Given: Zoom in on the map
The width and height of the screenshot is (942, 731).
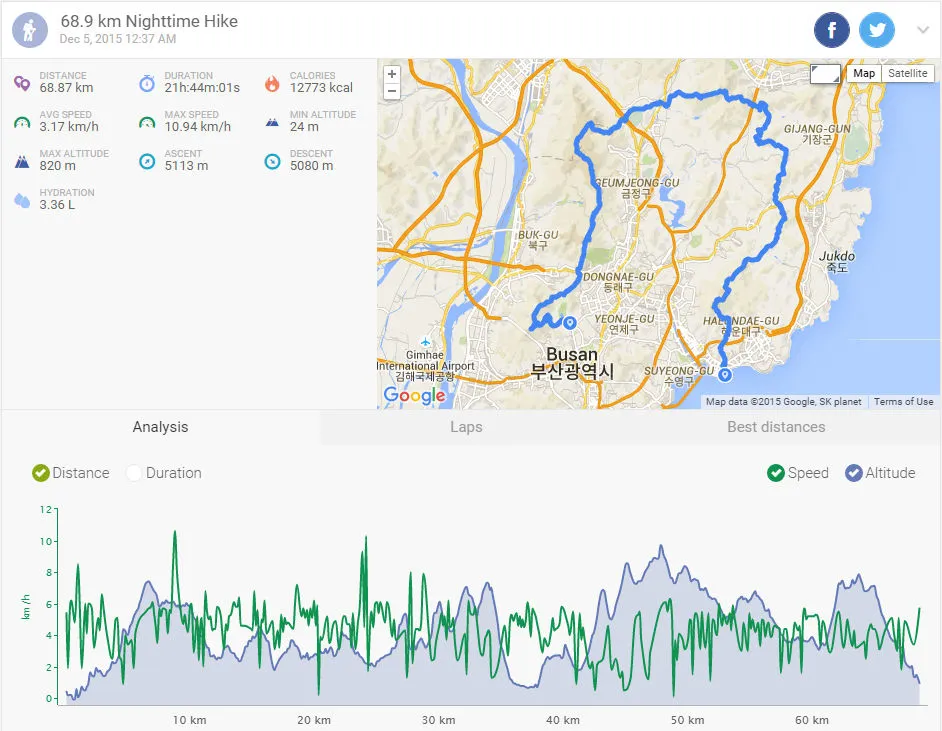Looking at the screenshot, I should 392,74.
